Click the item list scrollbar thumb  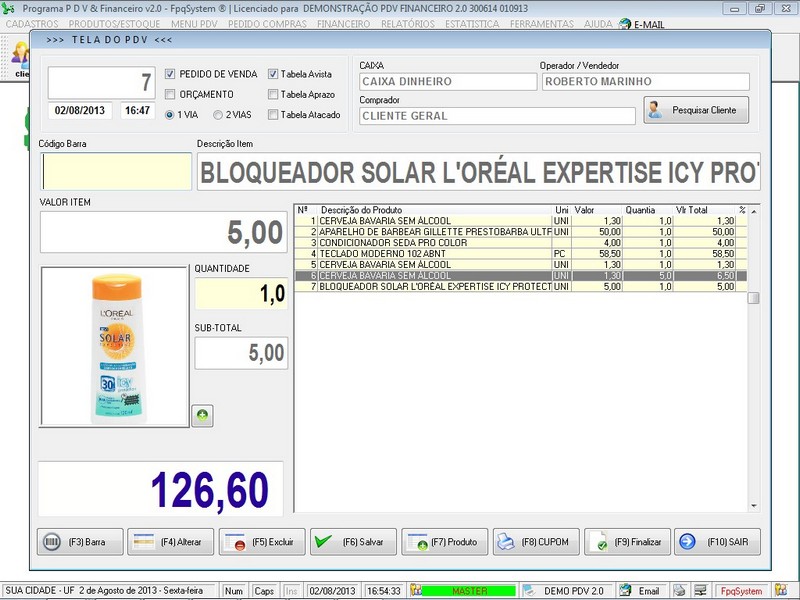(x=754, y=298)
